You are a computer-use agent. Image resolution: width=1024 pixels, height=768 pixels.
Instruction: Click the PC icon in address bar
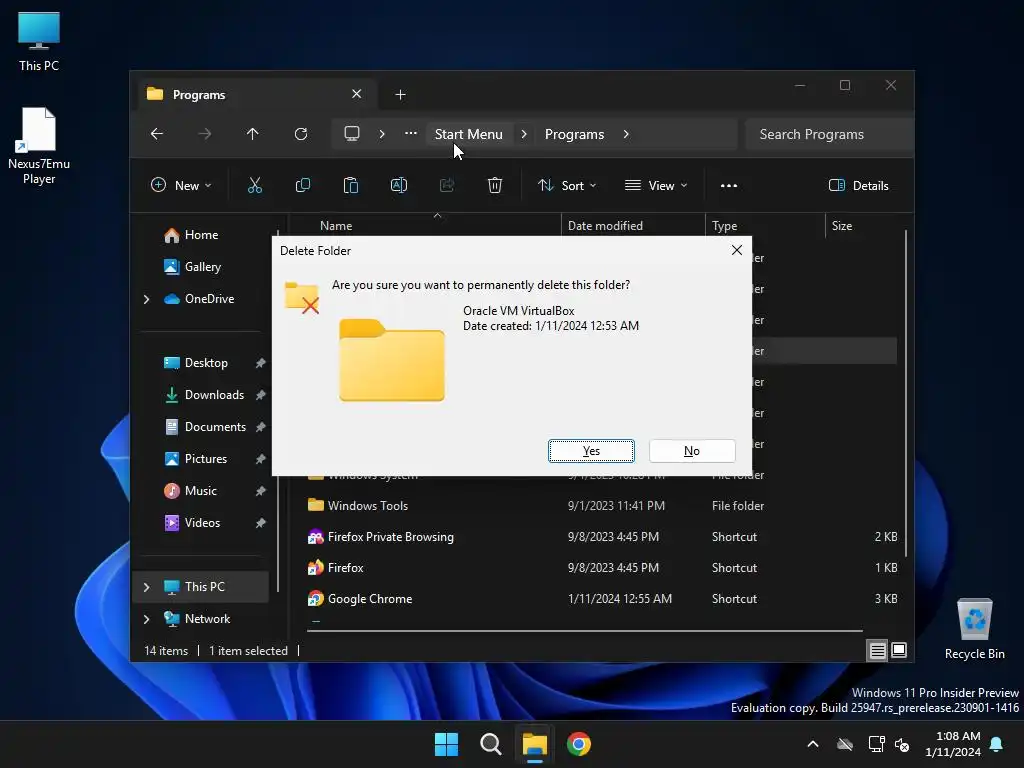(x=352, y=134)
